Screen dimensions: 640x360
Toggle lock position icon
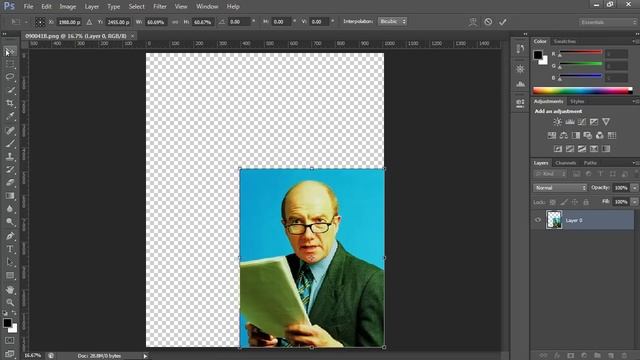pyautogui.click(x=575, y=202)
